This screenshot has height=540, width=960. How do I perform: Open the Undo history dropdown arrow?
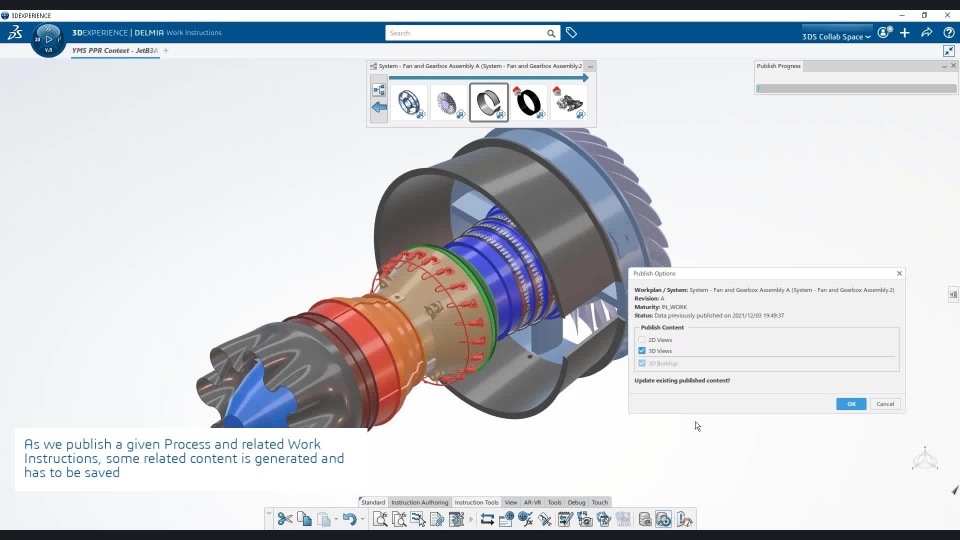click(362, 519)
